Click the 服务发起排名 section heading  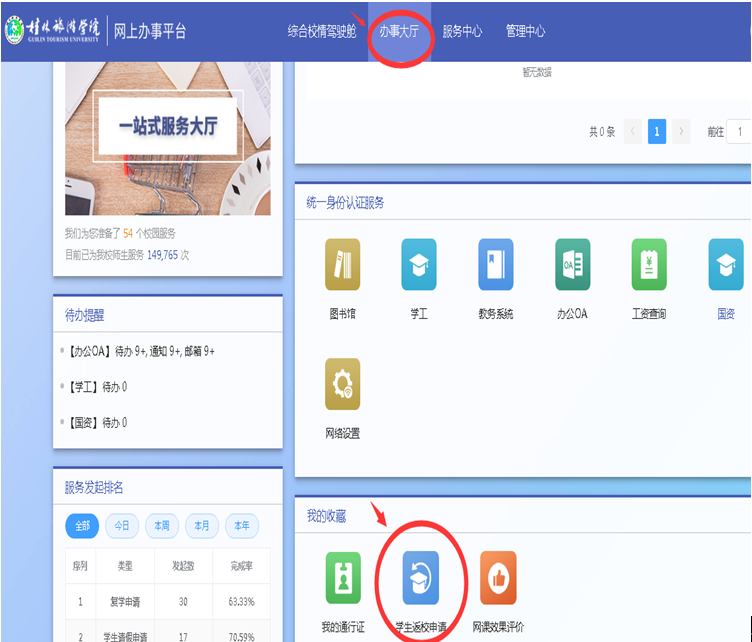(94, 488)
